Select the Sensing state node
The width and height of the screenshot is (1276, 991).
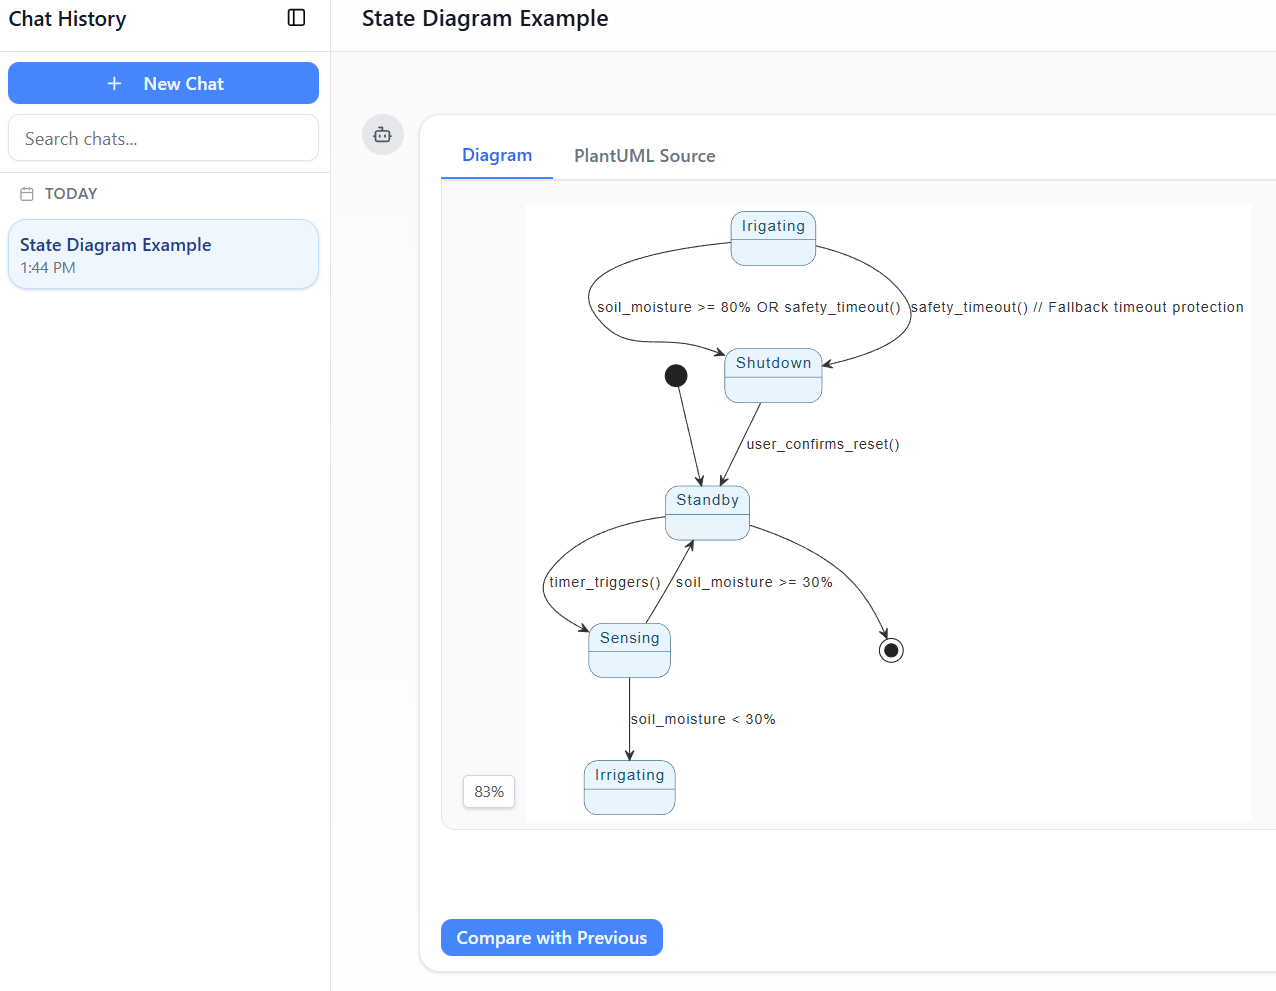629,650
